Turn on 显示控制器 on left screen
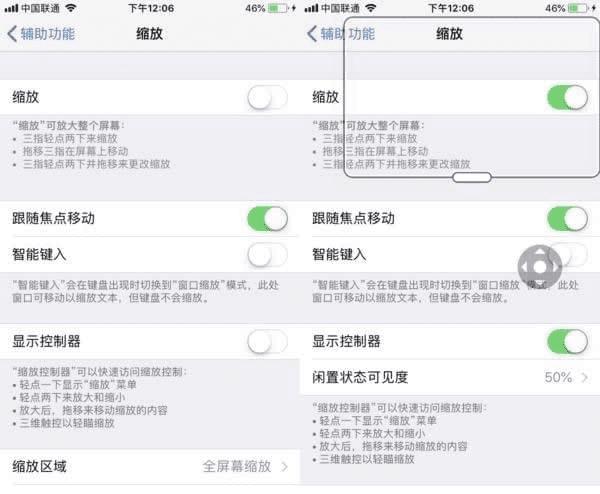The image size is (600, 494). (x=267, y=341)
